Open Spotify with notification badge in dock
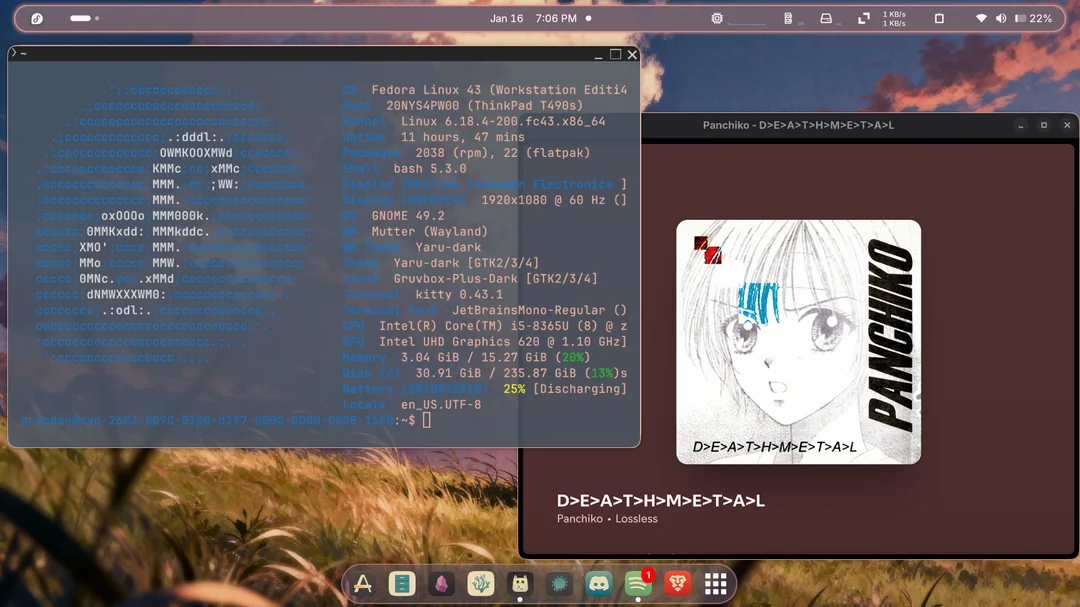Viewport: 1080px width, 607px height. [x=638, y=584]
